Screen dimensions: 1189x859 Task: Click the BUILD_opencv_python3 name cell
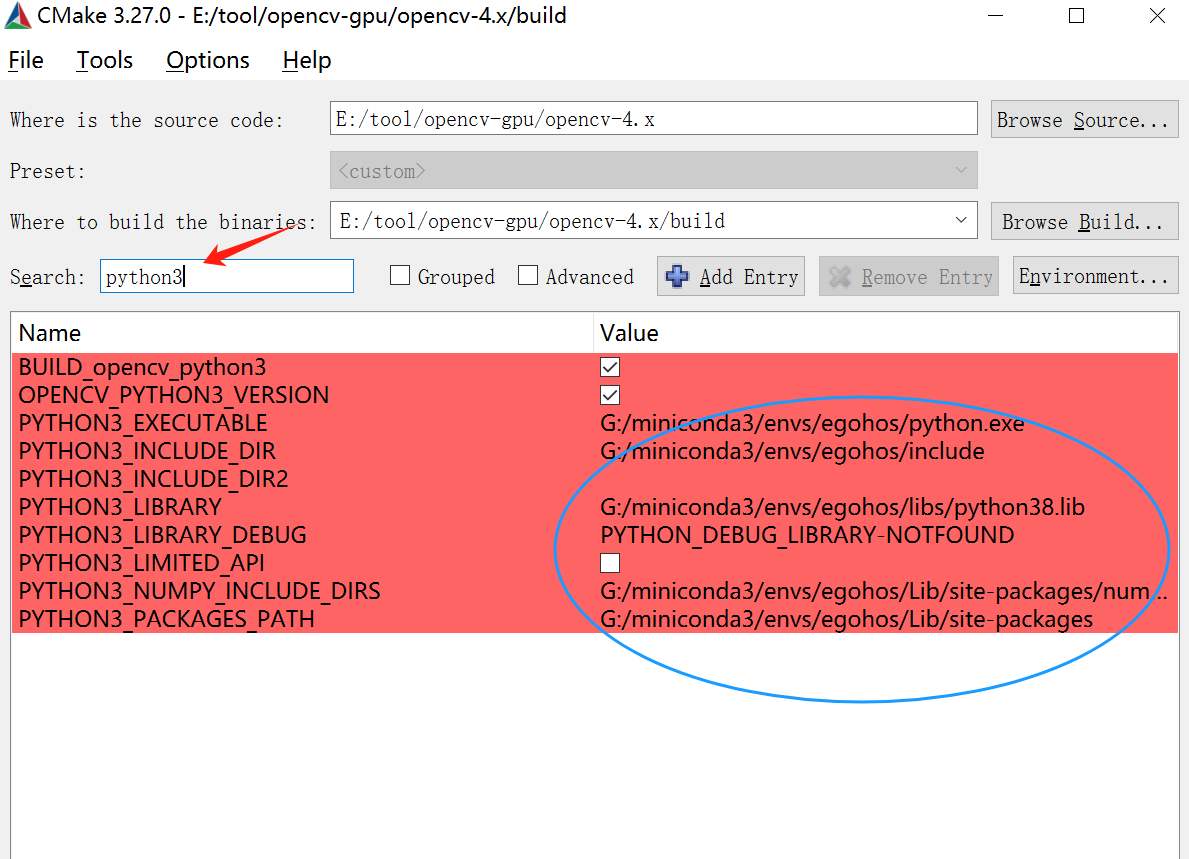pos(143,367)
